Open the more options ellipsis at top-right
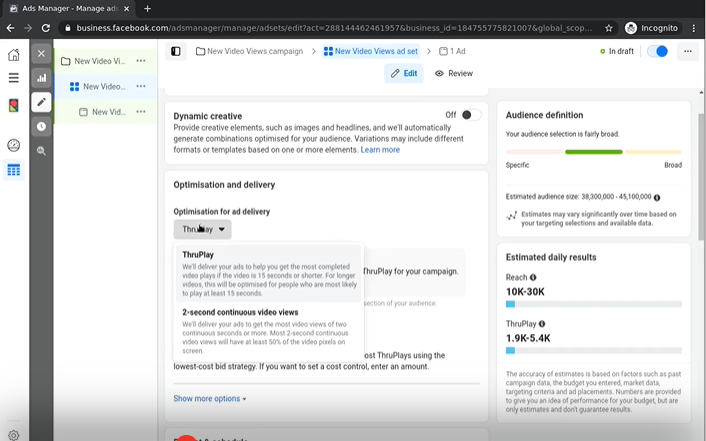Screen dimensions: 706x441 pos(688,51)
